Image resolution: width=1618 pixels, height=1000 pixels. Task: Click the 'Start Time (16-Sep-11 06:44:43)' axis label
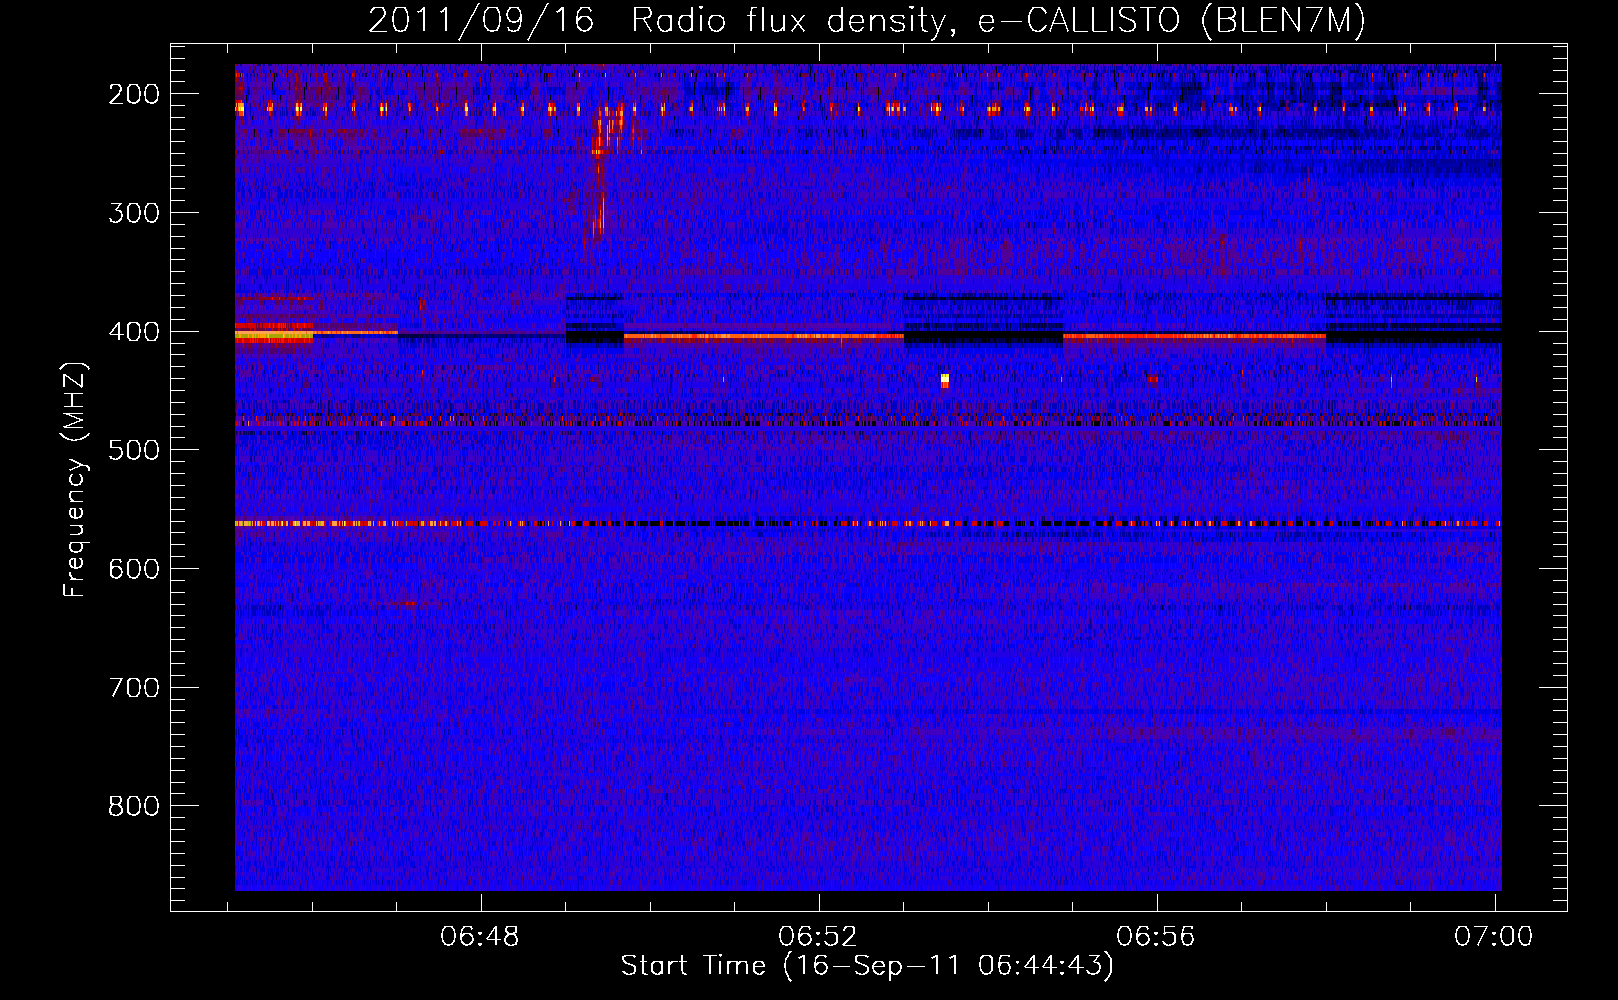click(867, 966)
